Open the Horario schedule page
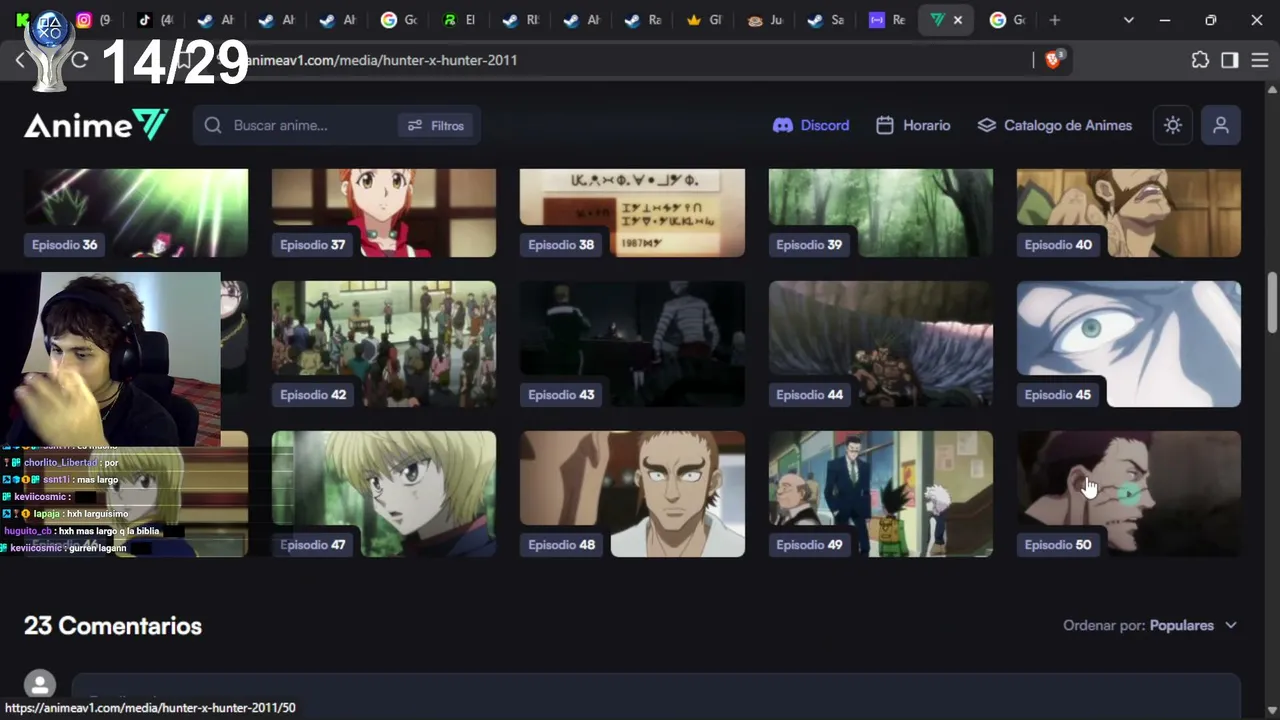Screen dimensions: 1280x720 point(913,125)
